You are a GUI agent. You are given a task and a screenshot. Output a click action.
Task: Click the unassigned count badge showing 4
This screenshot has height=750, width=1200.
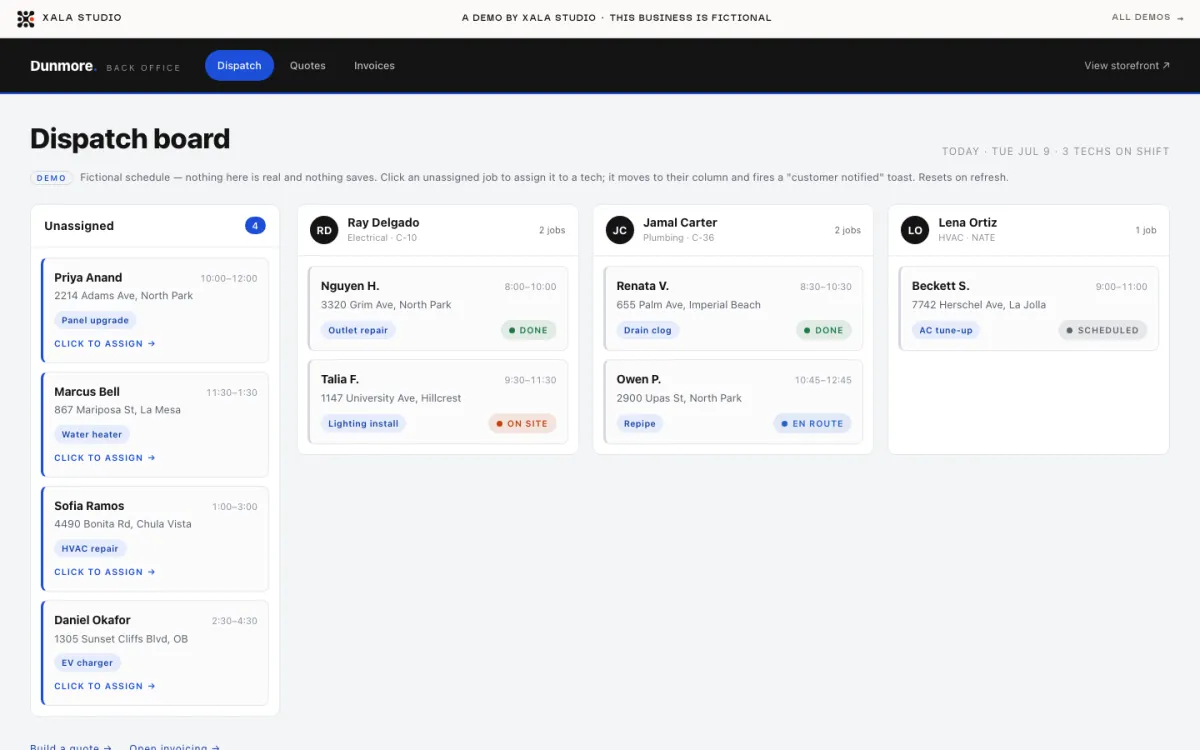click(255, 226)
